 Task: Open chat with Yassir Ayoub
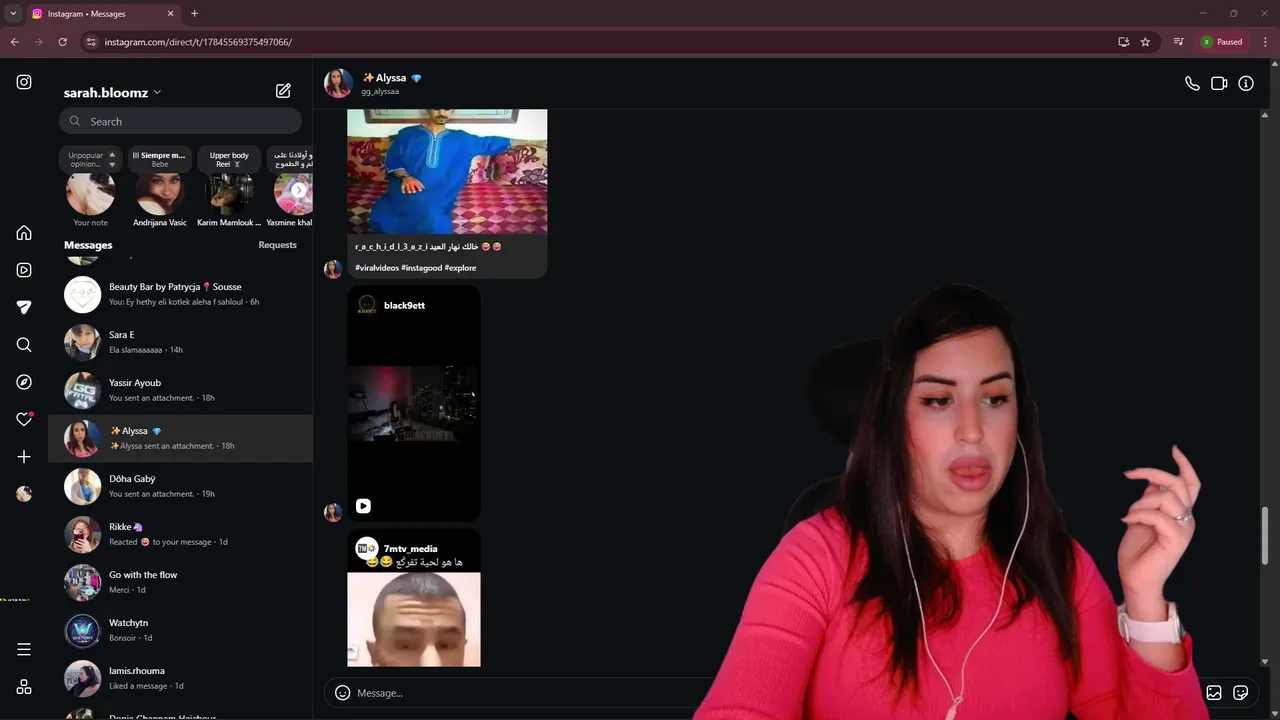[x=180, y=390]
